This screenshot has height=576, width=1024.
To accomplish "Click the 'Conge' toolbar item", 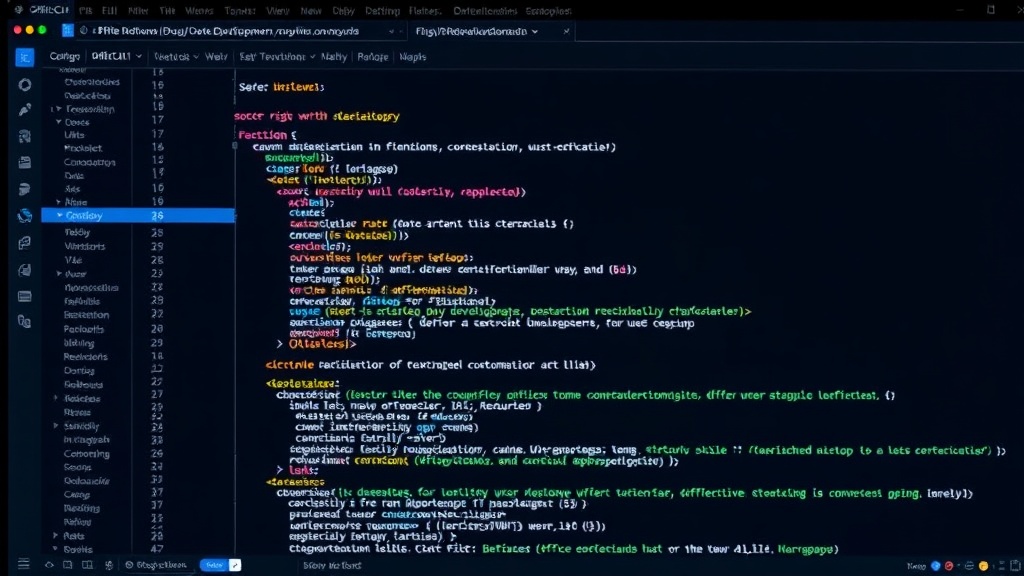I will pyautogui.click(x=65, y=56).
